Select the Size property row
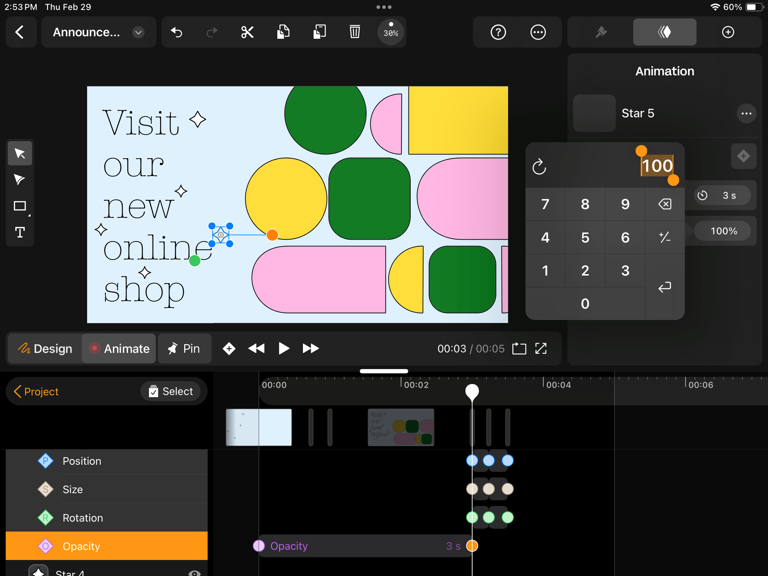Image resolution: width=768 pixels, height=576 pixels. pyautogui.click(x=107, y=489)
